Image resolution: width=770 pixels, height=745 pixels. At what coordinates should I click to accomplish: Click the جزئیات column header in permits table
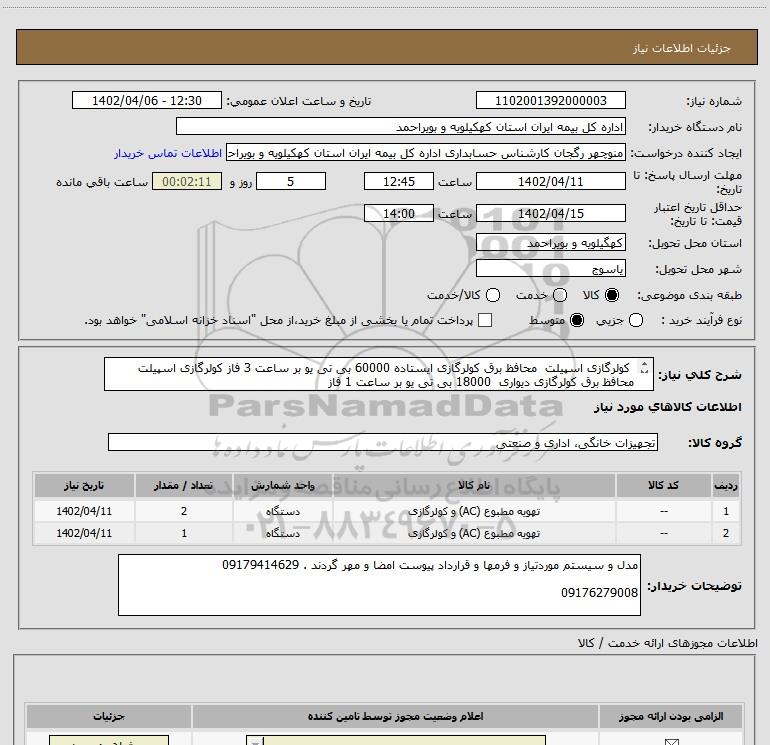point(109,717)
